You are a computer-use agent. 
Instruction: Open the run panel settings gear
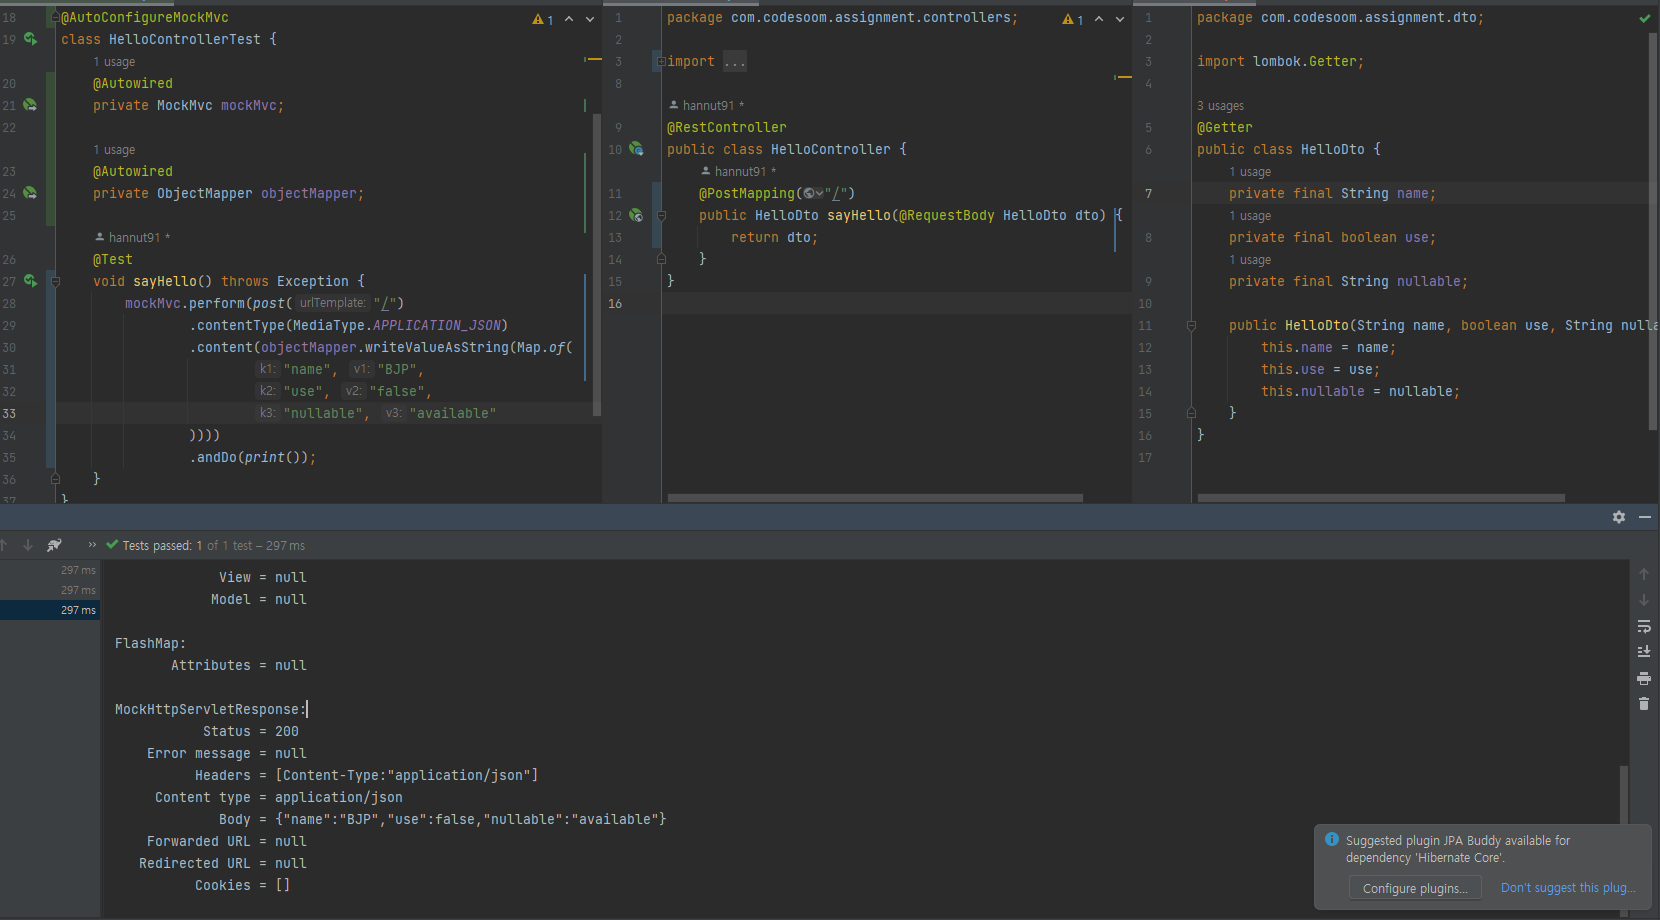tap(1619, 517)
